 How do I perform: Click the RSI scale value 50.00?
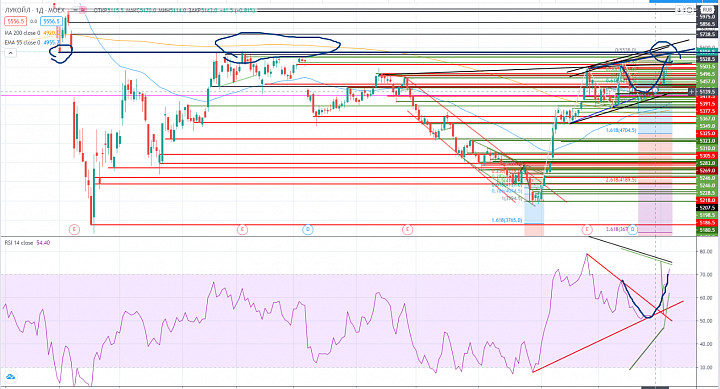[x=706, y=321]
